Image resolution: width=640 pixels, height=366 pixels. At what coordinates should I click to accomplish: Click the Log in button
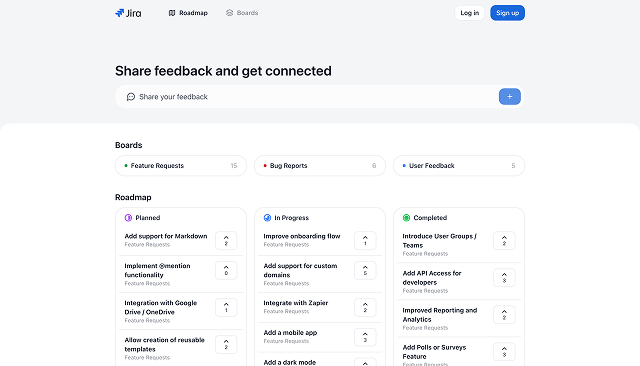(469, 13)
